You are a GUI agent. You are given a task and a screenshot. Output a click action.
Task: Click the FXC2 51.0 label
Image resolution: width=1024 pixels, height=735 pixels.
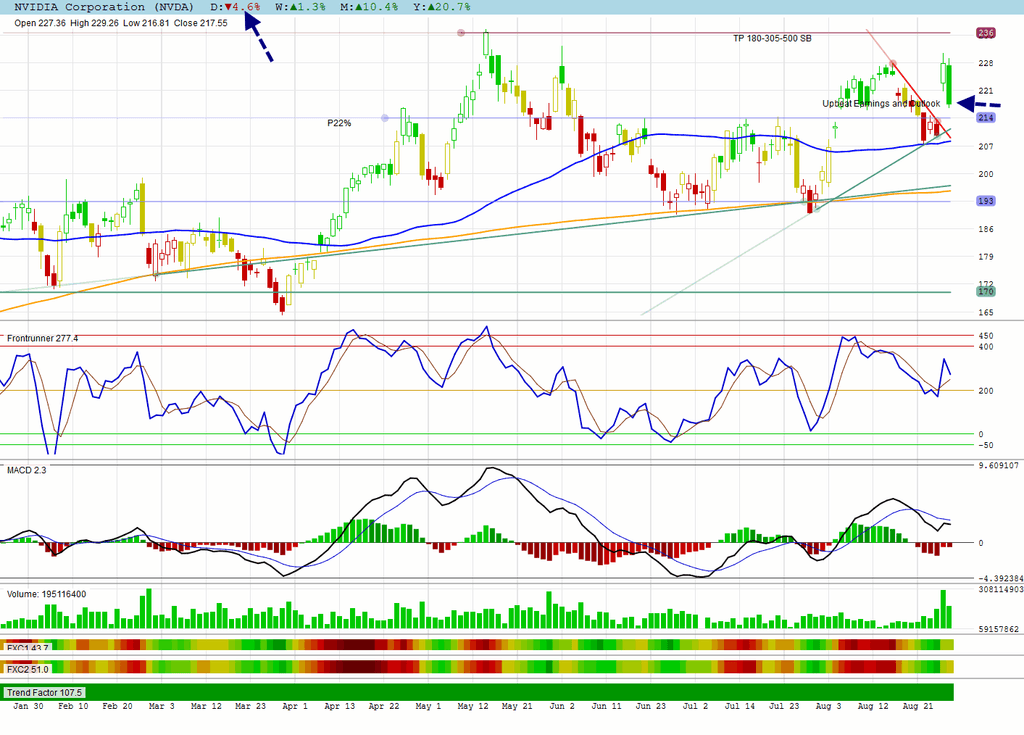[x=27, y=670]
